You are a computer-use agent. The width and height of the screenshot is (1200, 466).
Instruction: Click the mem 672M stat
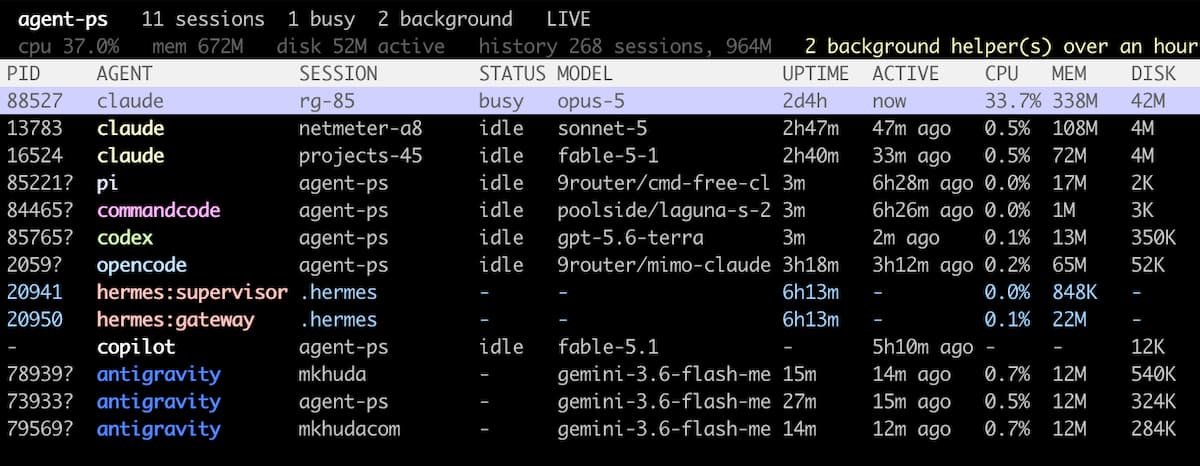click(x=197, y=46)
